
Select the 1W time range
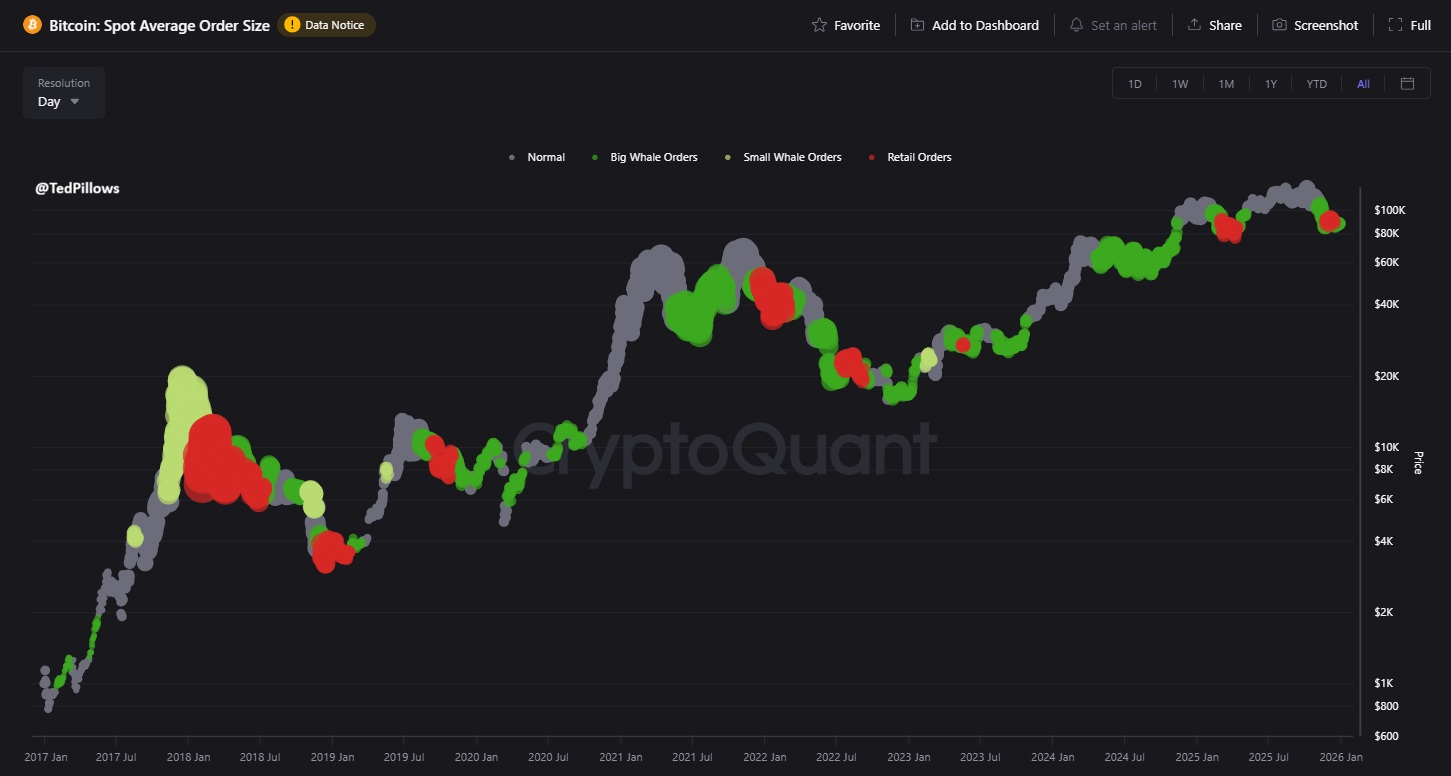[x=1180, y=84]
